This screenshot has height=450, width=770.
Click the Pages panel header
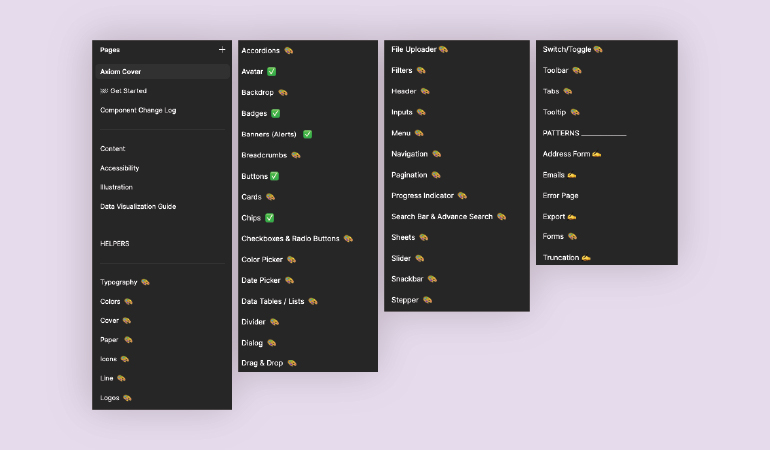(110, 50)
